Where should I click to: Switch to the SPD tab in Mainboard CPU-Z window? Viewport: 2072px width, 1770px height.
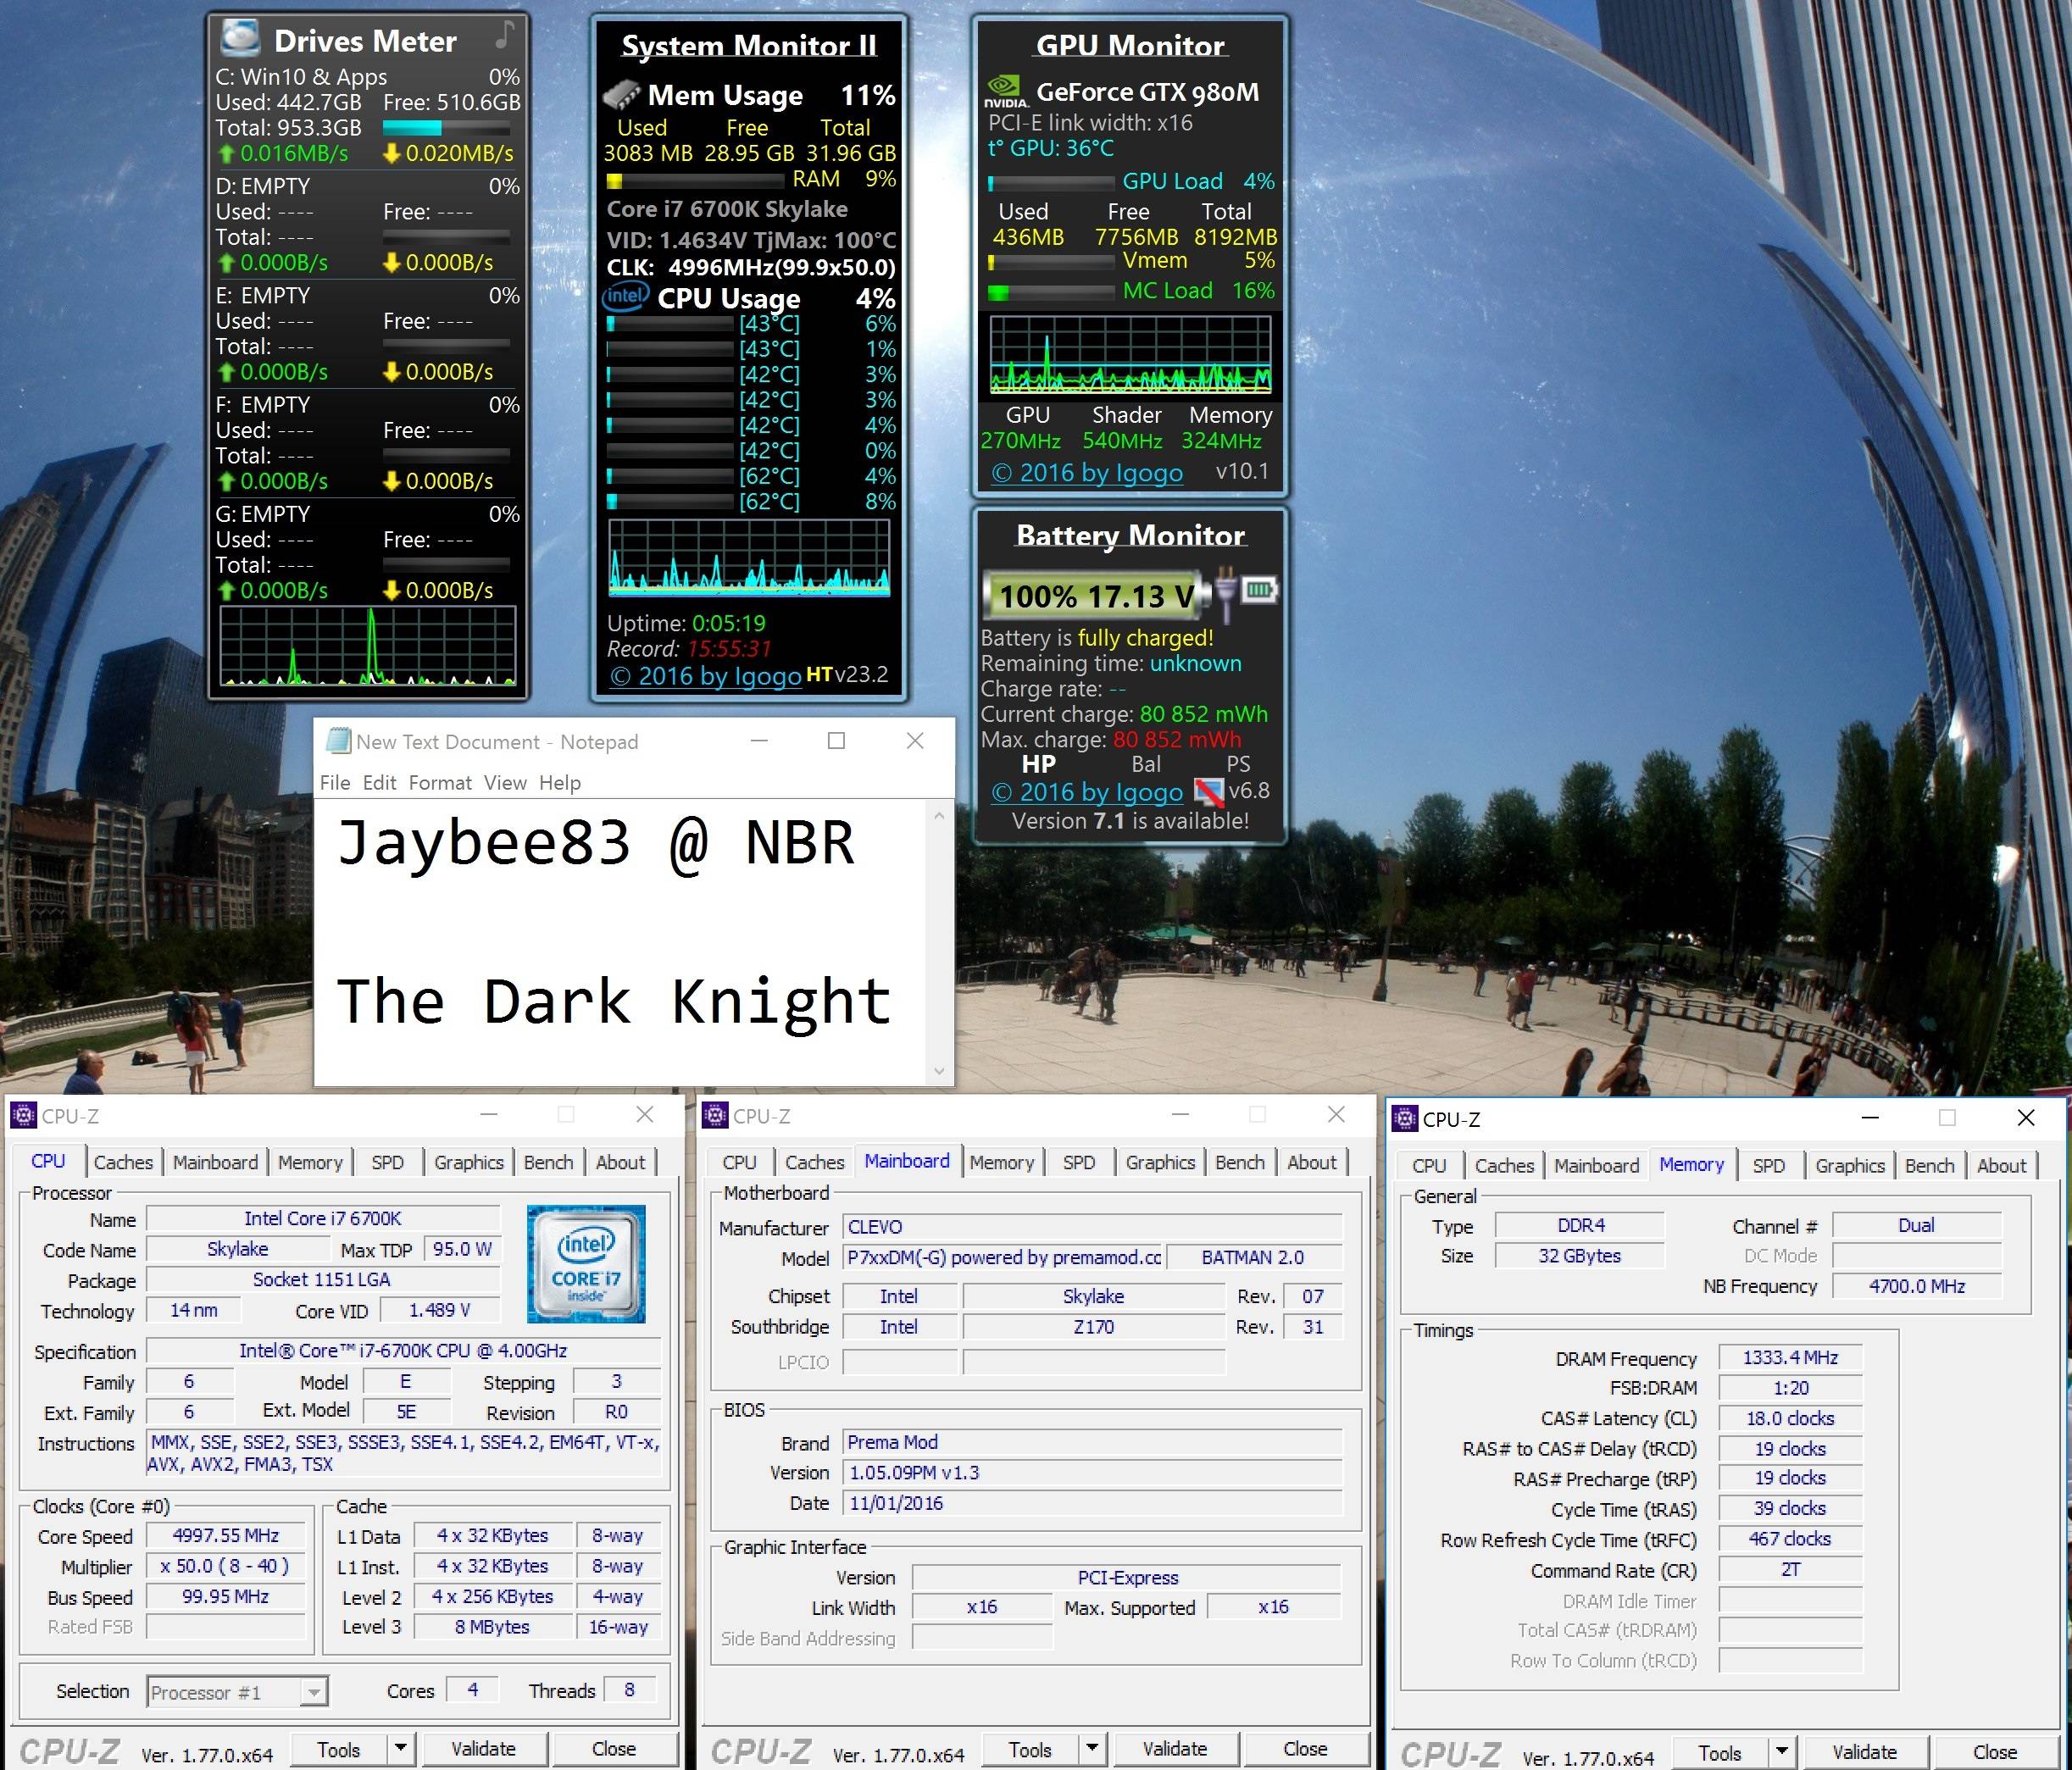pos(1078,1162)
